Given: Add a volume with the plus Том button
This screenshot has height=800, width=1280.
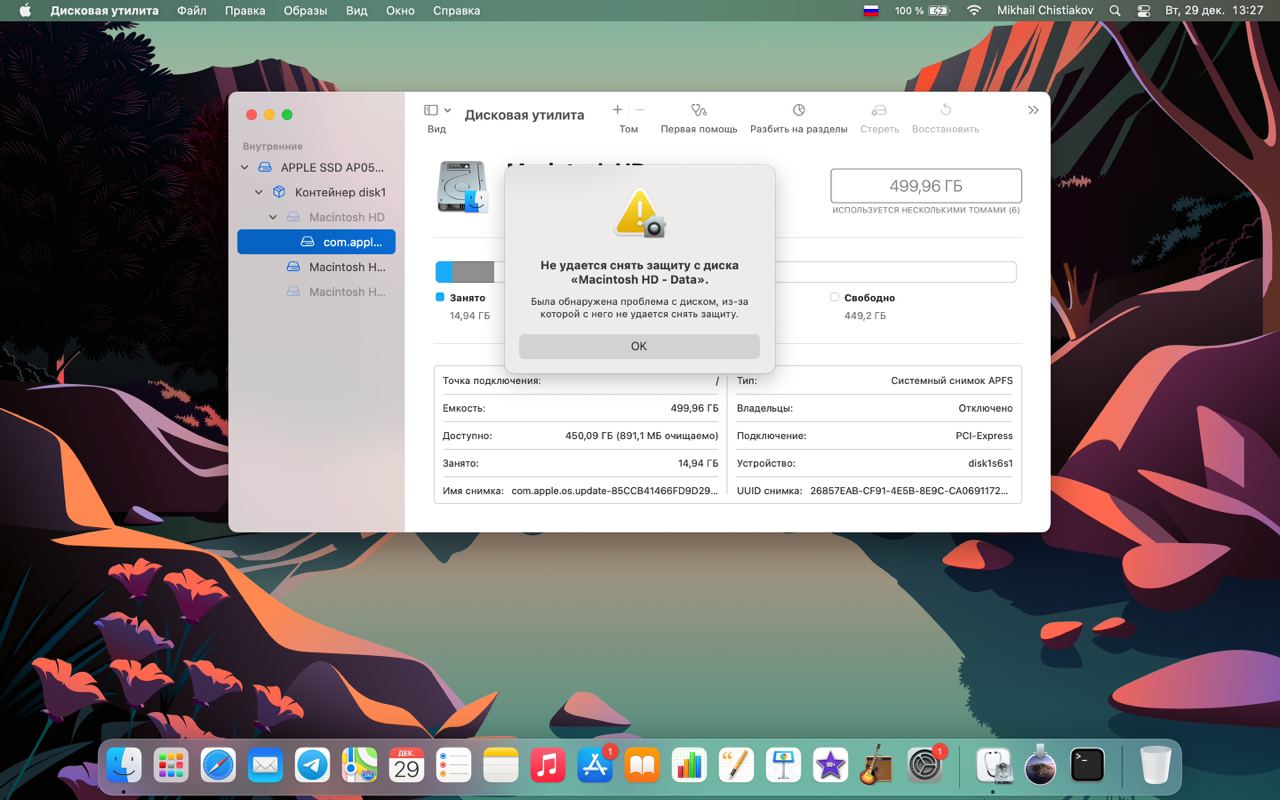Looking at the screenshot, I should point(617,110).
